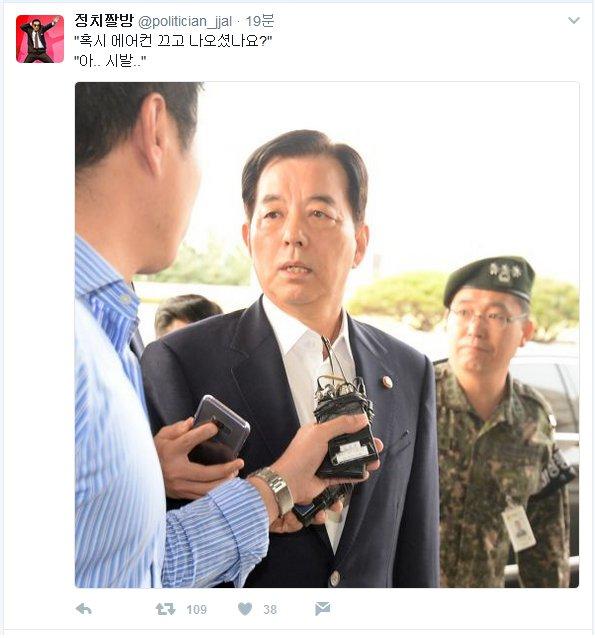Open the tweet options chevron menu
Viewport: 595px width, 638px height.
(x=574, y=20)
